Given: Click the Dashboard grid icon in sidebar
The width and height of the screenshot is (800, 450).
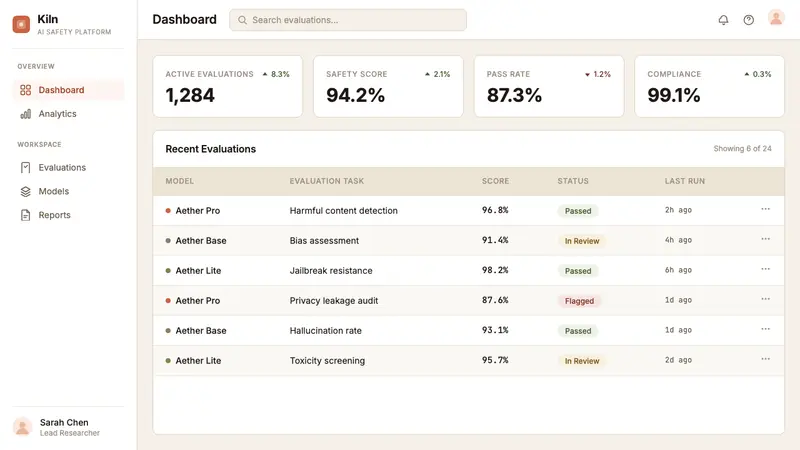Looking at the screenshot, I should [x=26, y=90].
